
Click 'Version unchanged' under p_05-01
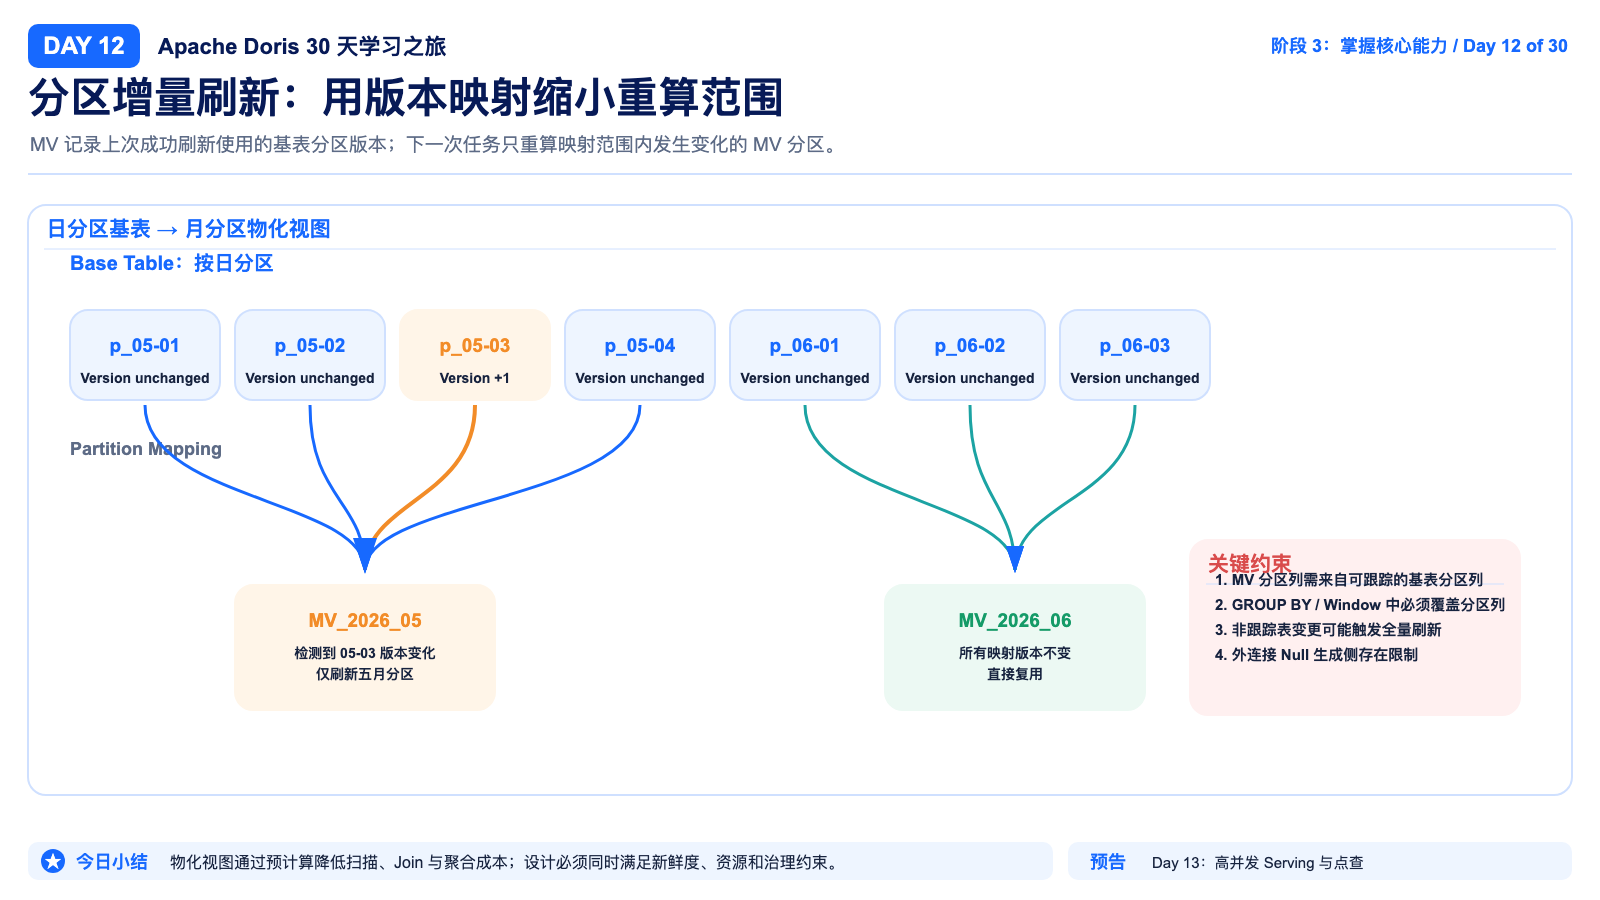pyautogui.click(x=145, y=378)
